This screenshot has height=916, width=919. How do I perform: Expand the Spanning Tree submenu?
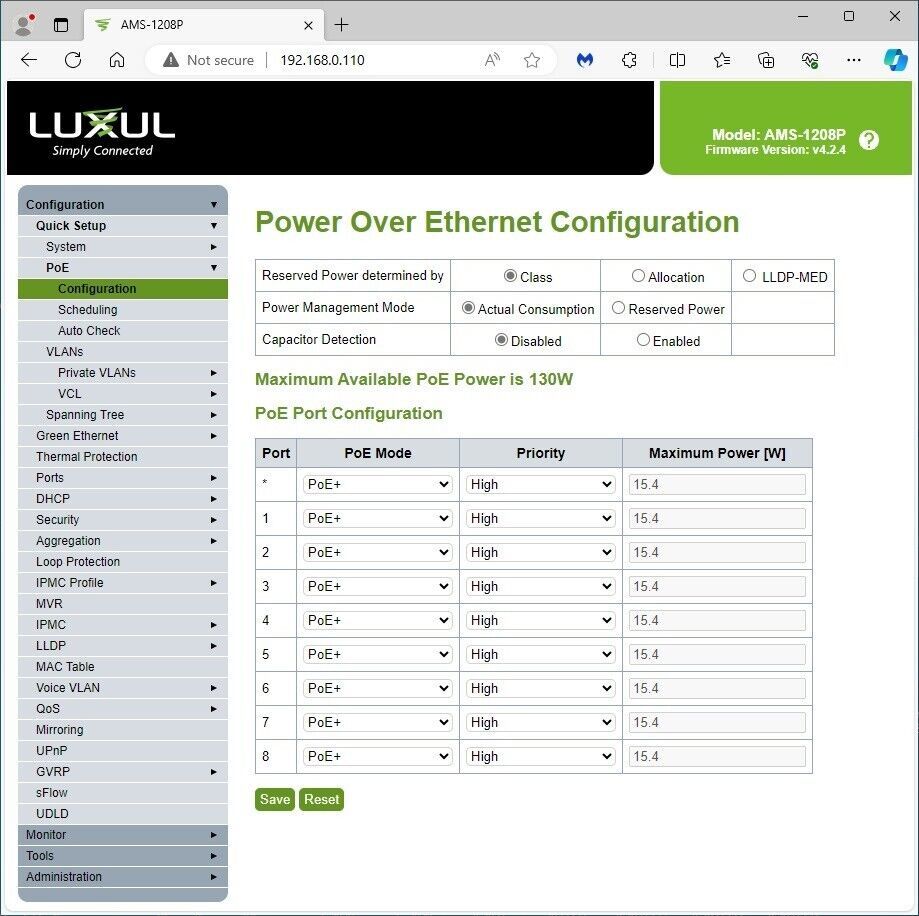click(123, 414)
